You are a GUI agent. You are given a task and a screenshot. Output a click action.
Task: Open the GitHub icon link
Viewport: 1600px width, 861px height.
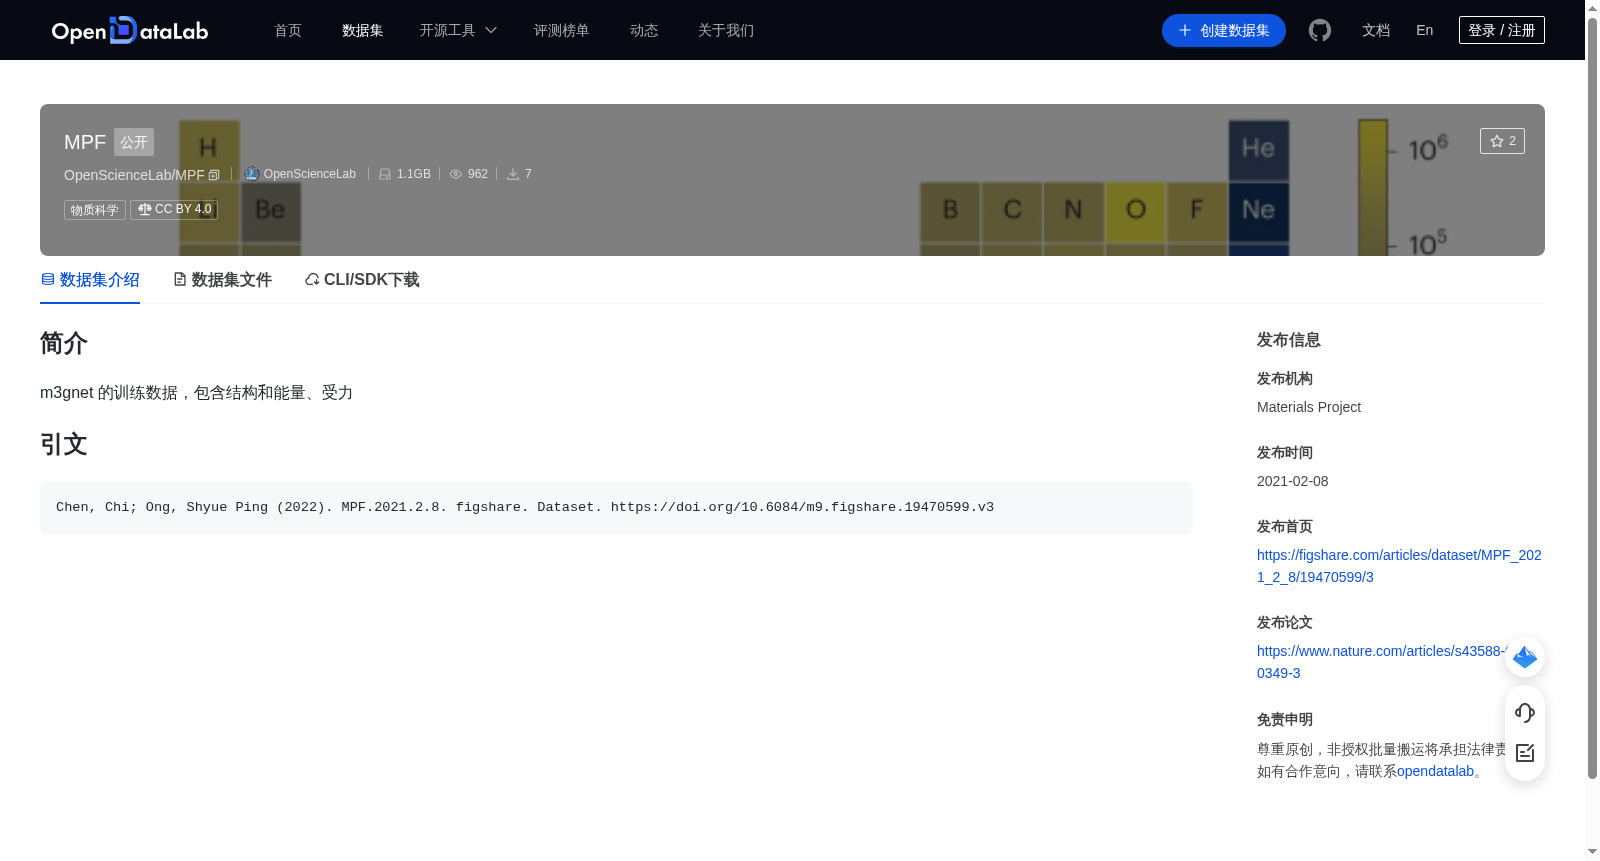tap(1320, 31)
